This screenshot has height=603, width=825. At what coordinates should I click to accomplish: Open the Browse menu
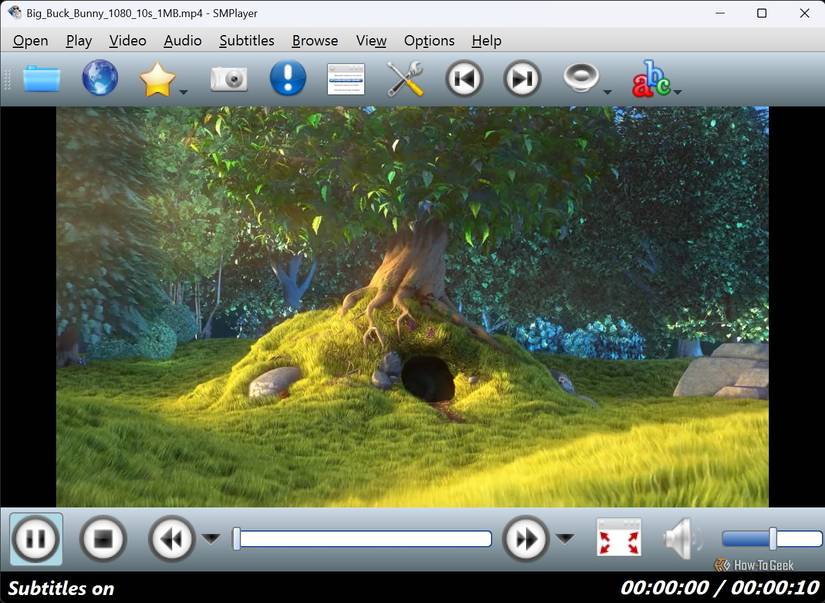(x=315, y=41)
